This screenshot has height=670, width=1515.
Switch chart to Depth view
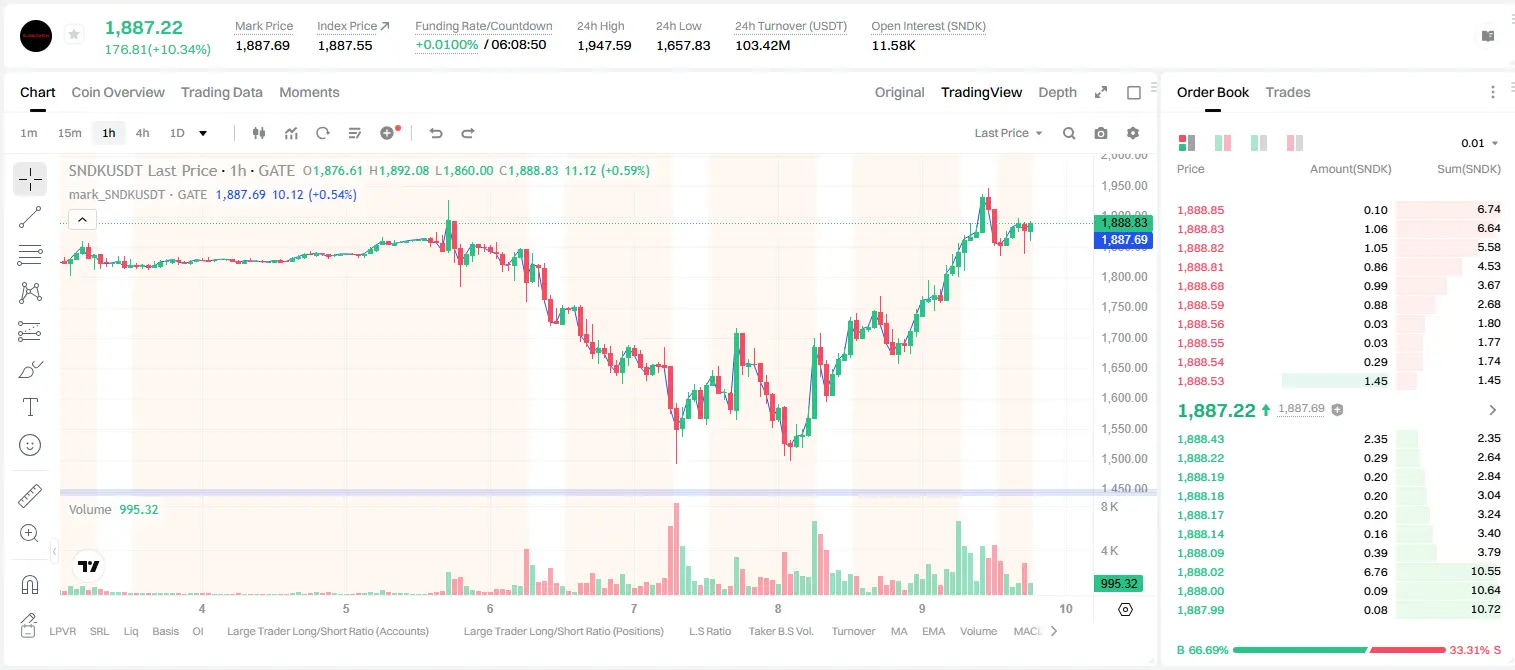click(x=1057, y=92)
